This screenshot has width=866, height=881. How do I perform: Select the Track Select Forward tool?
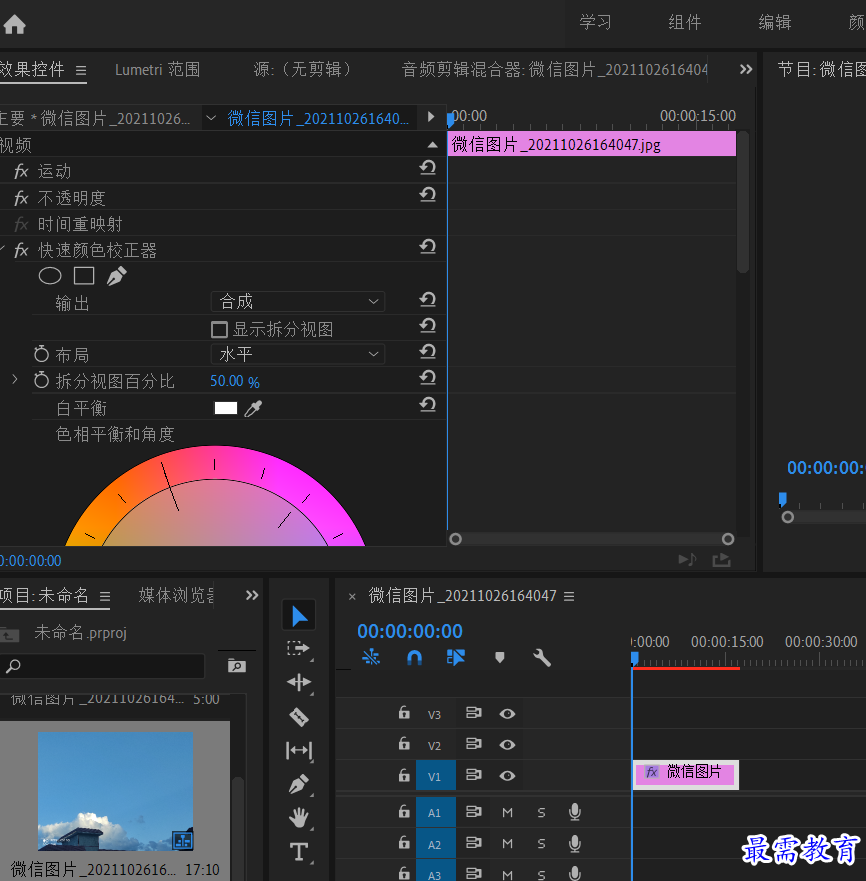pos(298,649)
